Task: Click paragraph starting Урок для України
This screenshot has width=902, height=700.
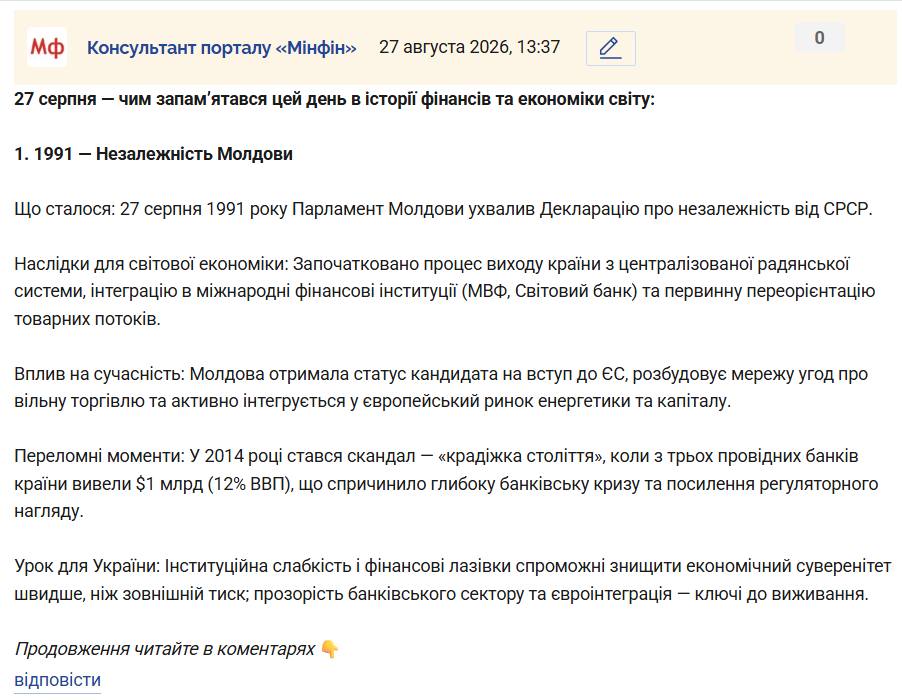Action: coord(453,580)
